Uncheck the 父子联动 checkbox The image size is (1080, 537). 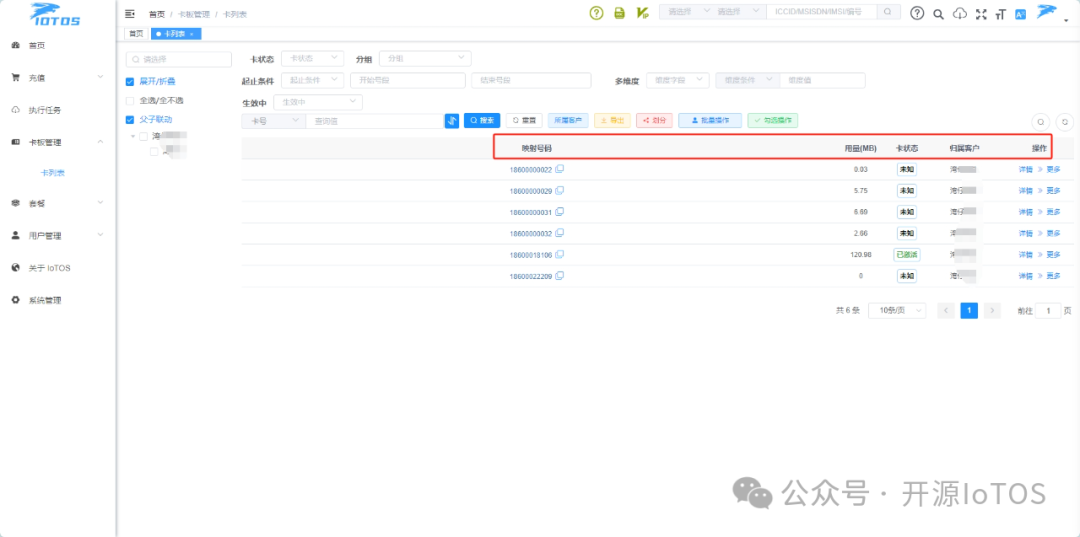point(129,119)
